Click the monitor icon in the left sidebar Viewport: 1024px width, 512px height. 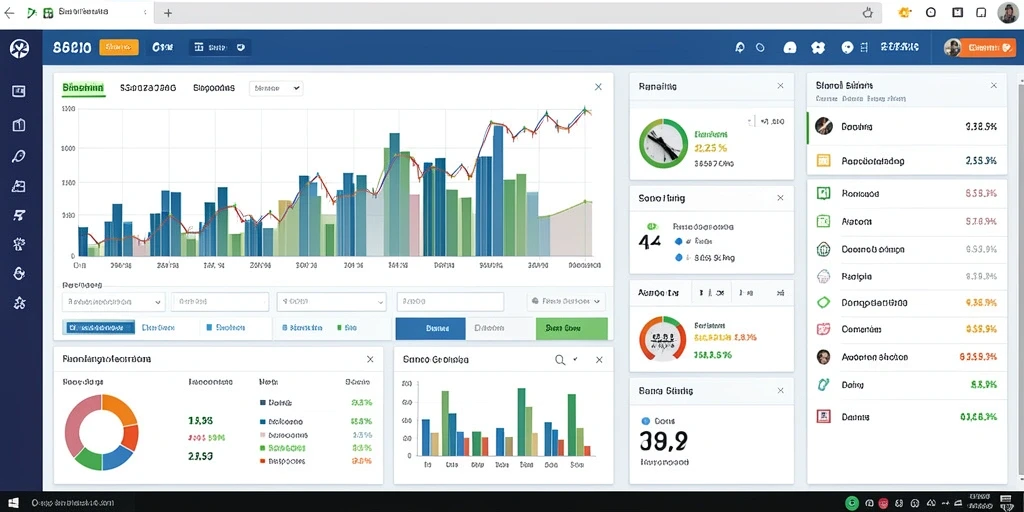(x=19, y=91)
